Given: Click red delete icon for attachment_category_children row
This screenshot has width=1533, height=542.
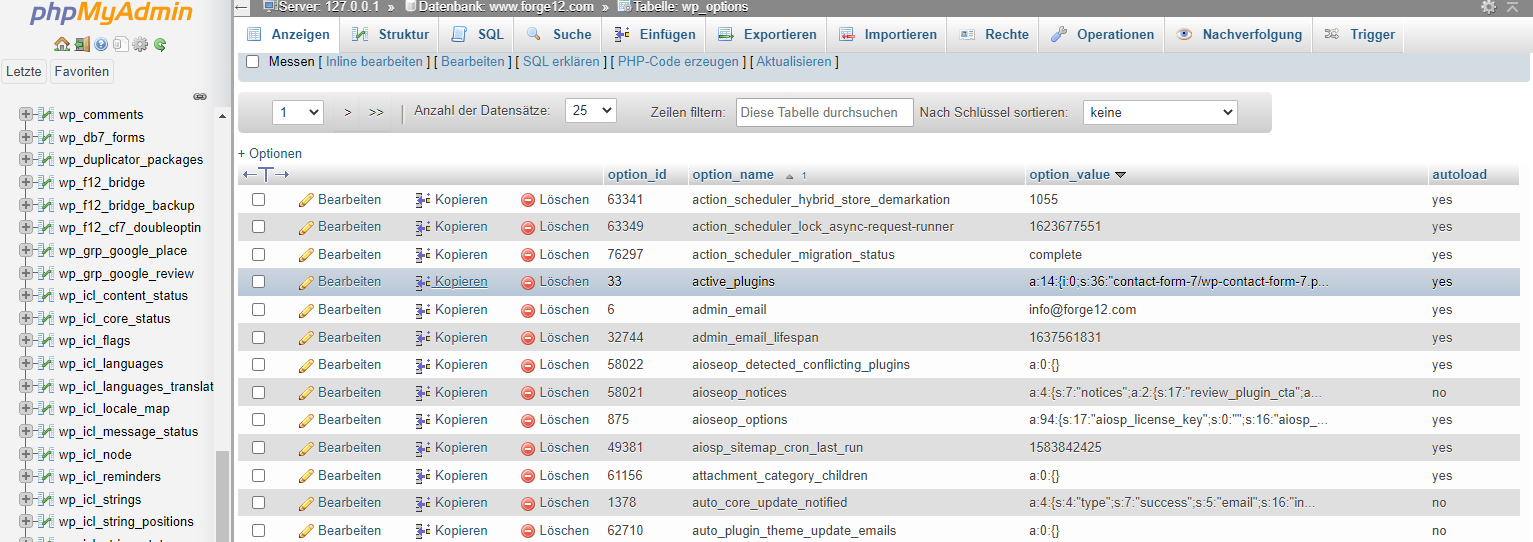Looking at the screenshot, I should coord(528,476).
